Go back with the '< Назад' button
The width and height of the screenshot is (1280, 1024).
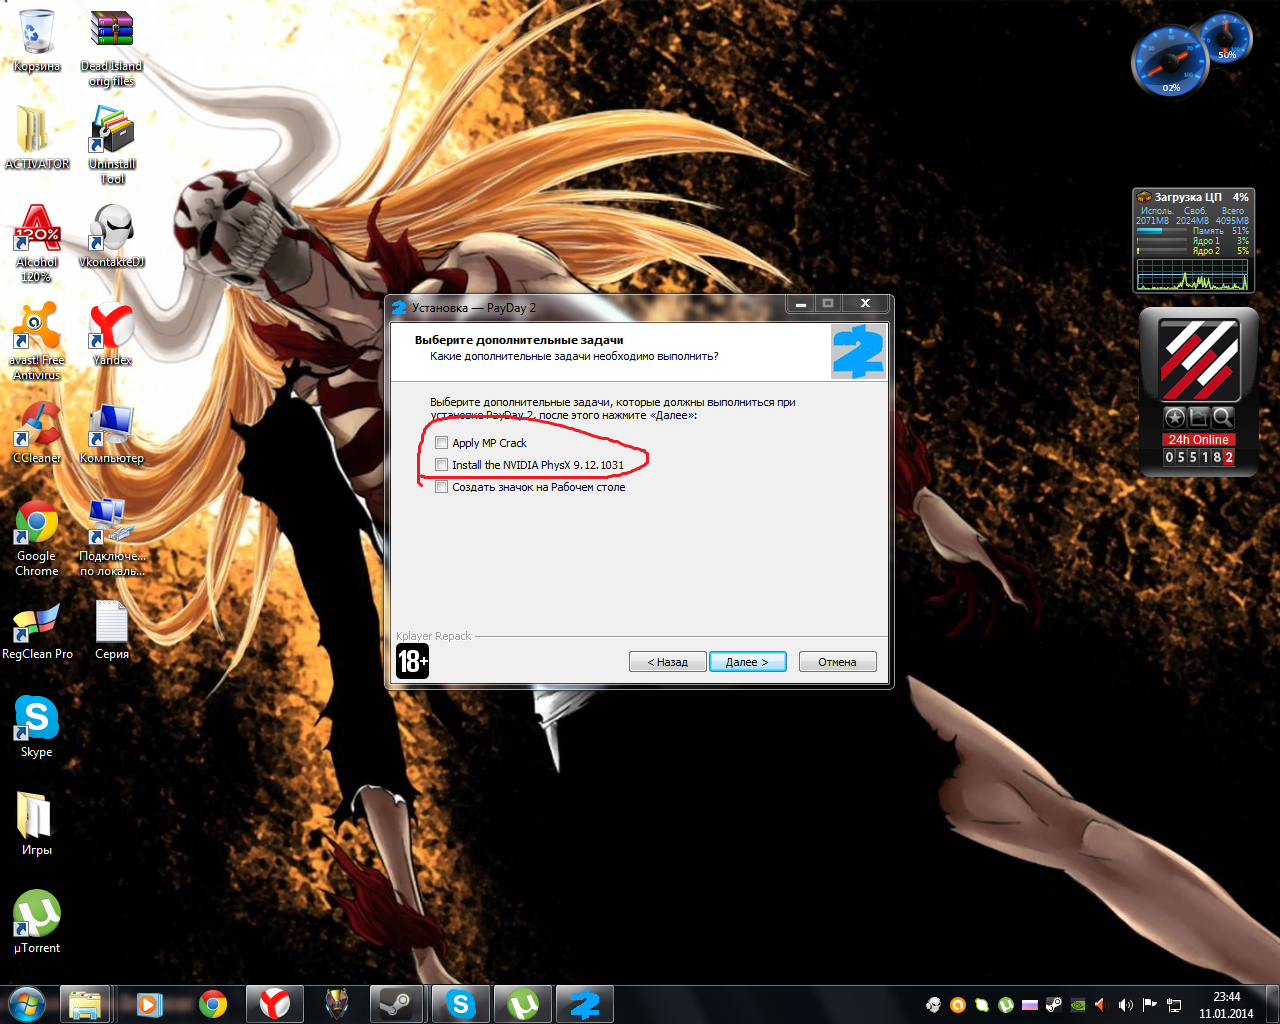(667, 662)
